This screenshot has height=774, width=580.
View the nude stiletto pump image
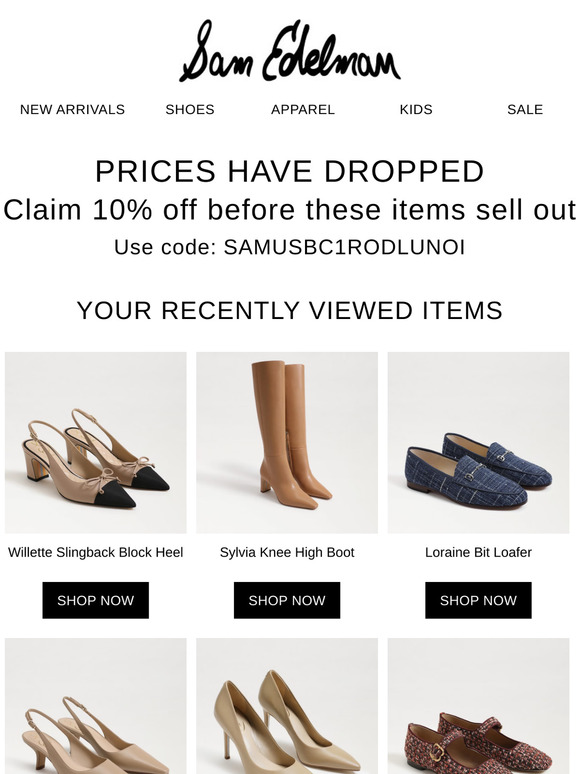pyautogui.click(x=287, y=706)
